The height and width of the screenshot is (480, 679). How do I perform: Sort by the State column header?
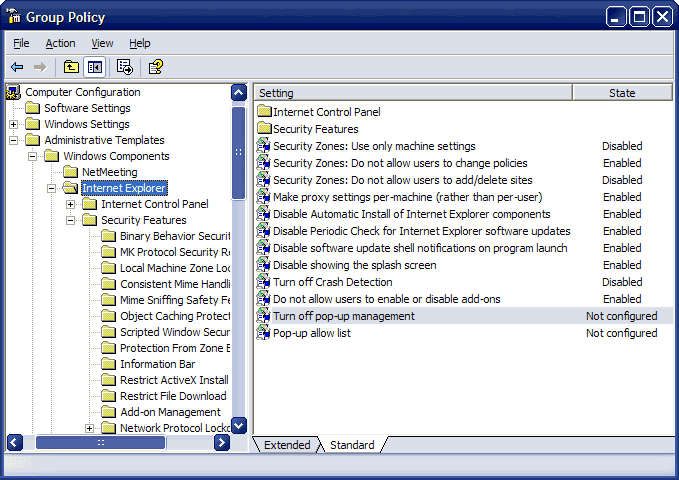(622, 93)
